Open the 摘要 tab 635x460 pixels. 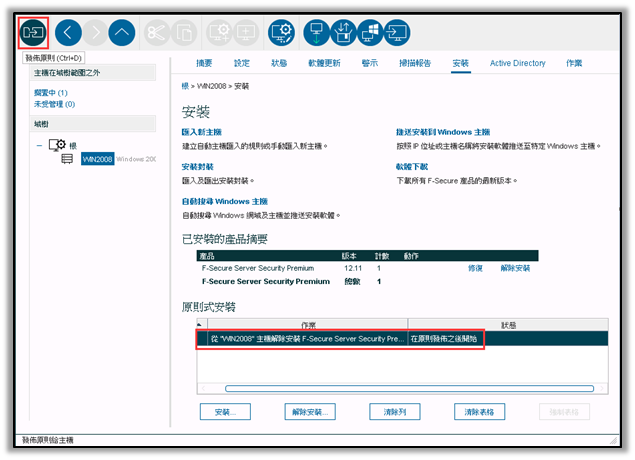tap(204, 63)
